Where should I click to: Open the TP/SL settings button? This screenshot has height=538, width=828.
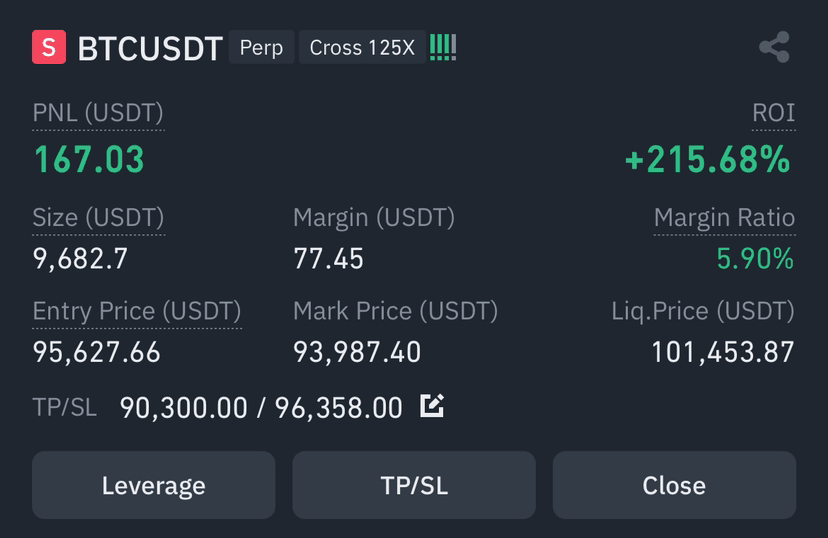(x=414, y=485)
